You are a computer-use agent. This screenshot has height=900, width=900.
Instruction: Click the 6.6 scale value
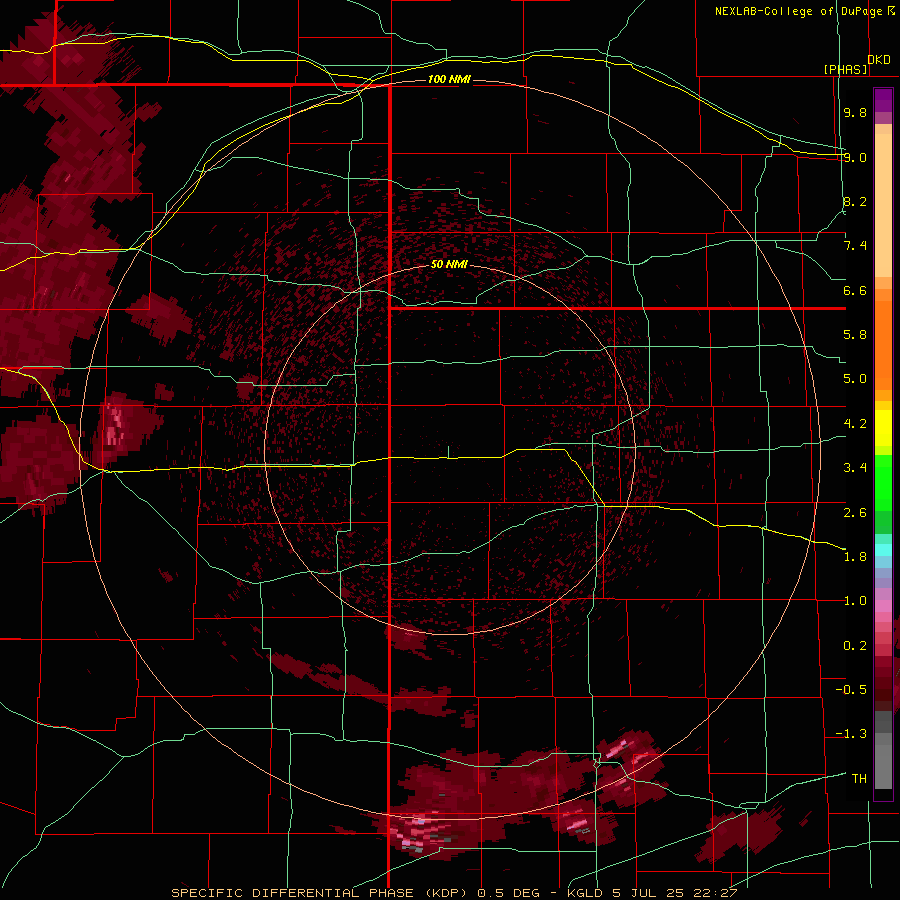(x=855, y=290)
